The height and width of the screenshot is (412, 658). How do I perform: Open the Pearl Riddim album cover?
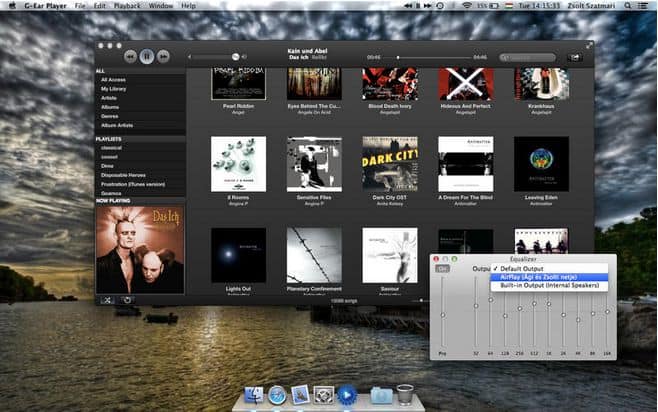click(238, 83)
